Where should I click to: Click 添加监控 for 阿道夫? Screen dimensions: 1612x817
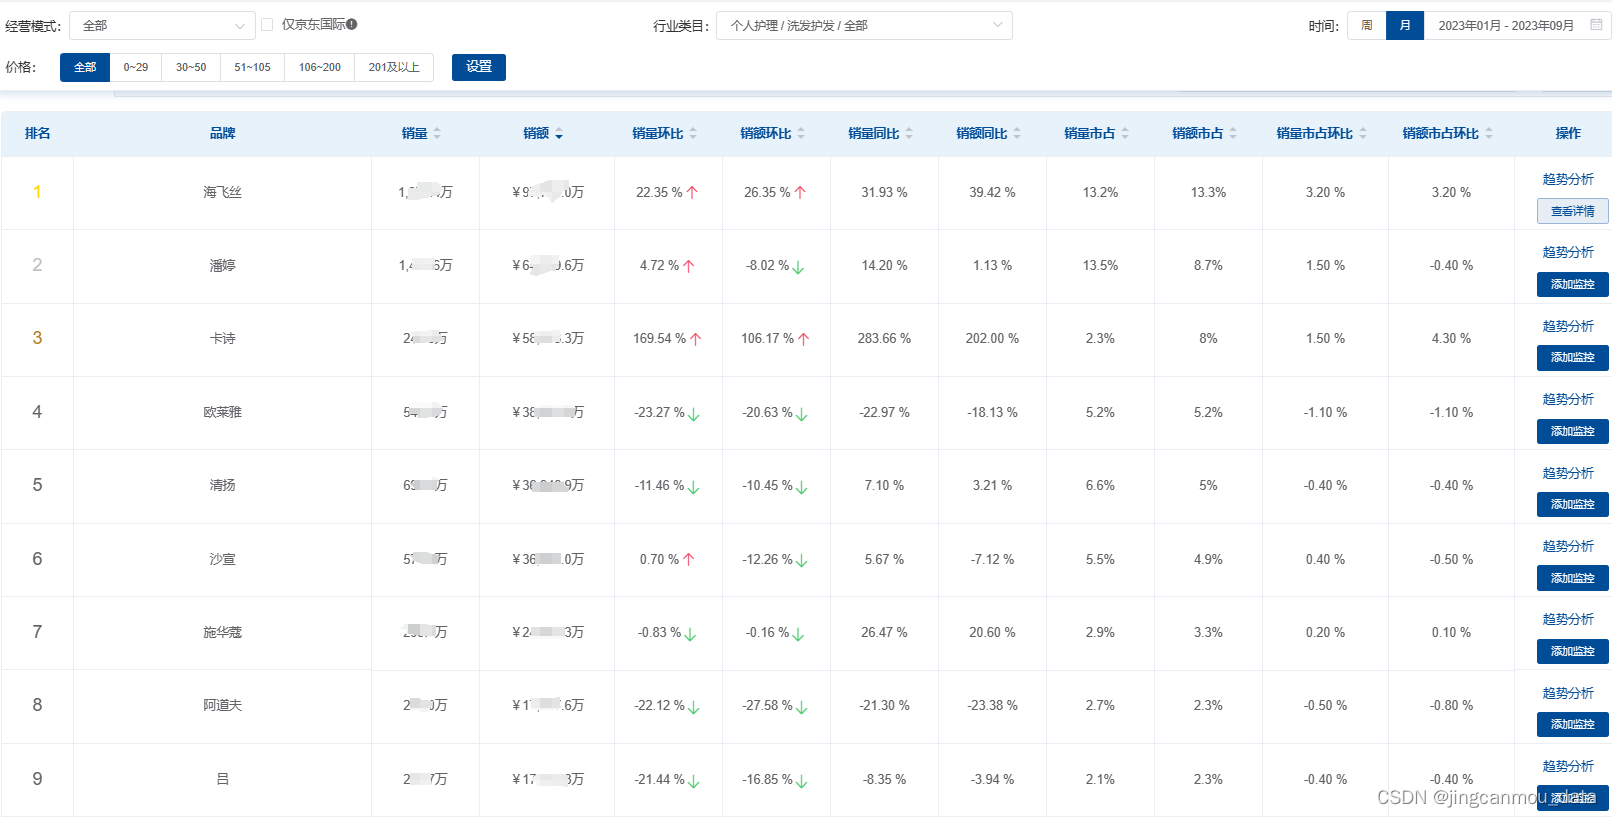point(1573,724)
